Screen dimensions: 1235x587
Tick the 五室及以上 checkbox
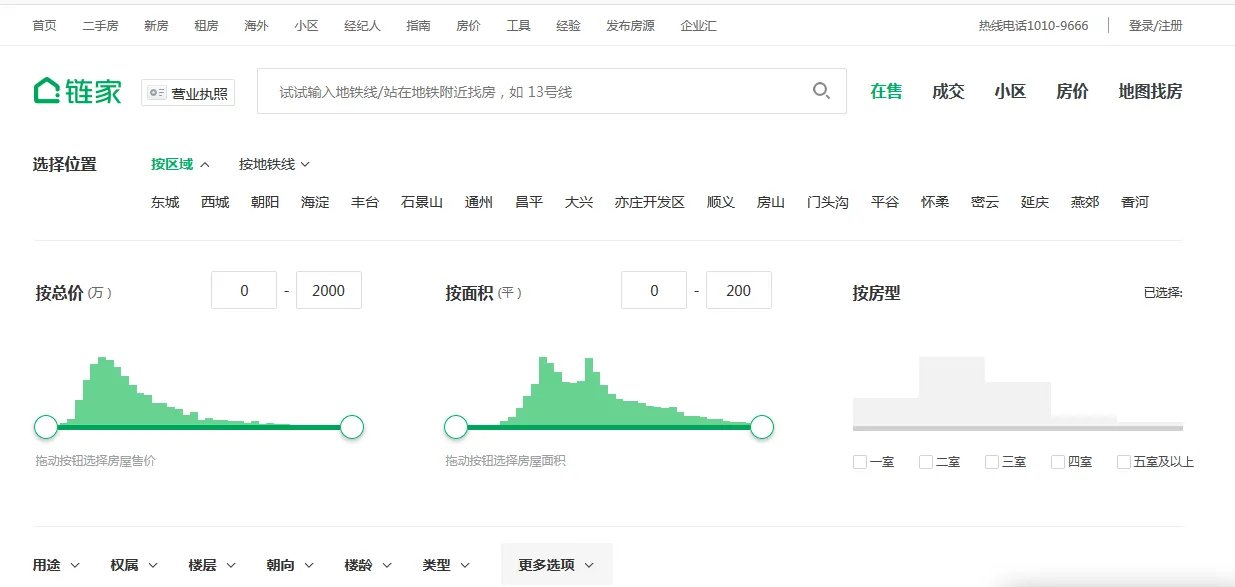(x=1123, y=461)
